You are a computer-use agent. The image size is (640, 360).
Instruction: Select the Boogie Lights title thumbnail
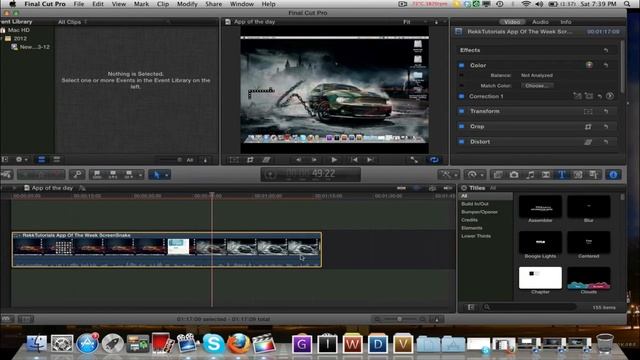pyautogui.click(x=540, y=242)
